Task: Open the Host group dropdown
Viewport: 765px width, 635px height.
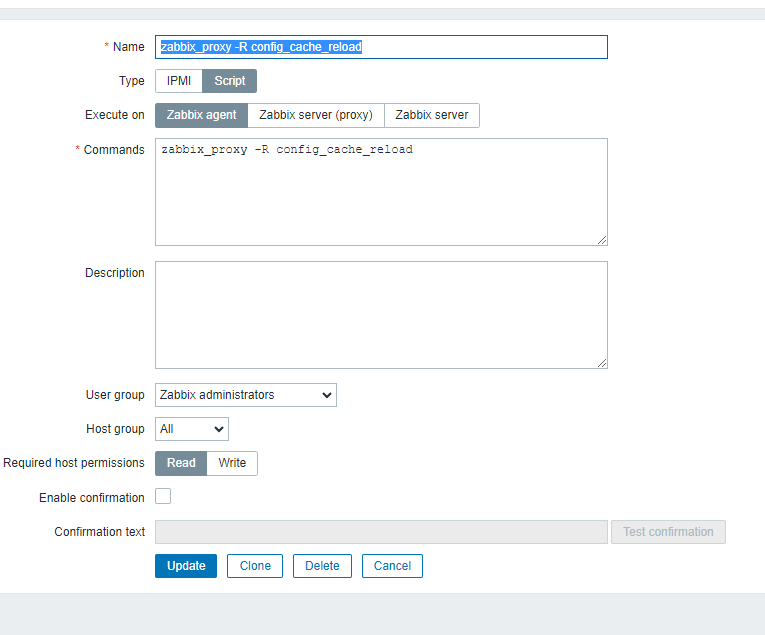Action: point(192,429)
